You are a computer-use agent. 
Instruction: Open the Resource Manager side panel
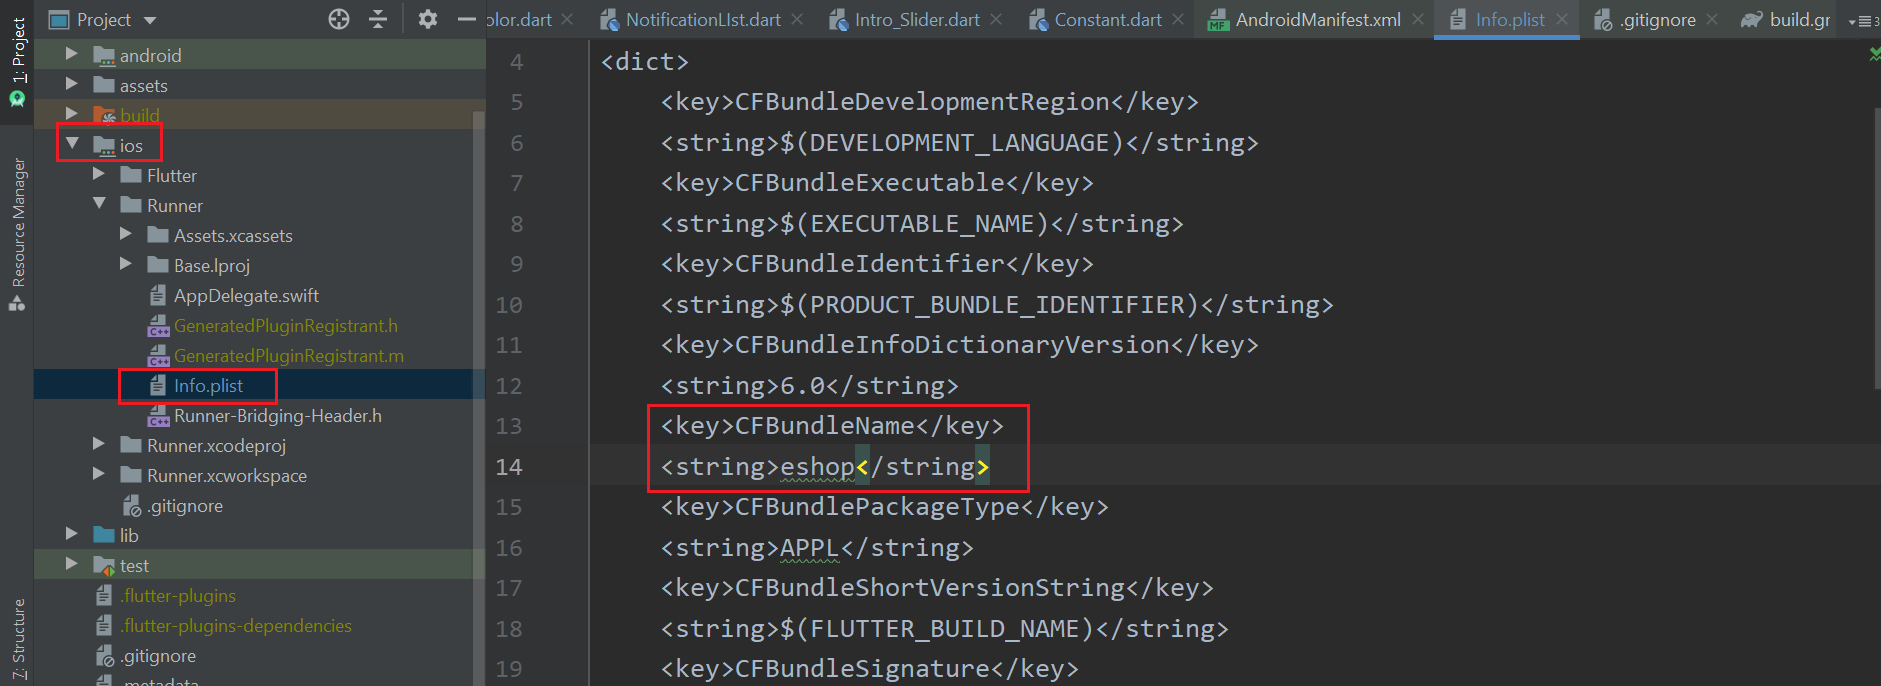coord(17,232)
